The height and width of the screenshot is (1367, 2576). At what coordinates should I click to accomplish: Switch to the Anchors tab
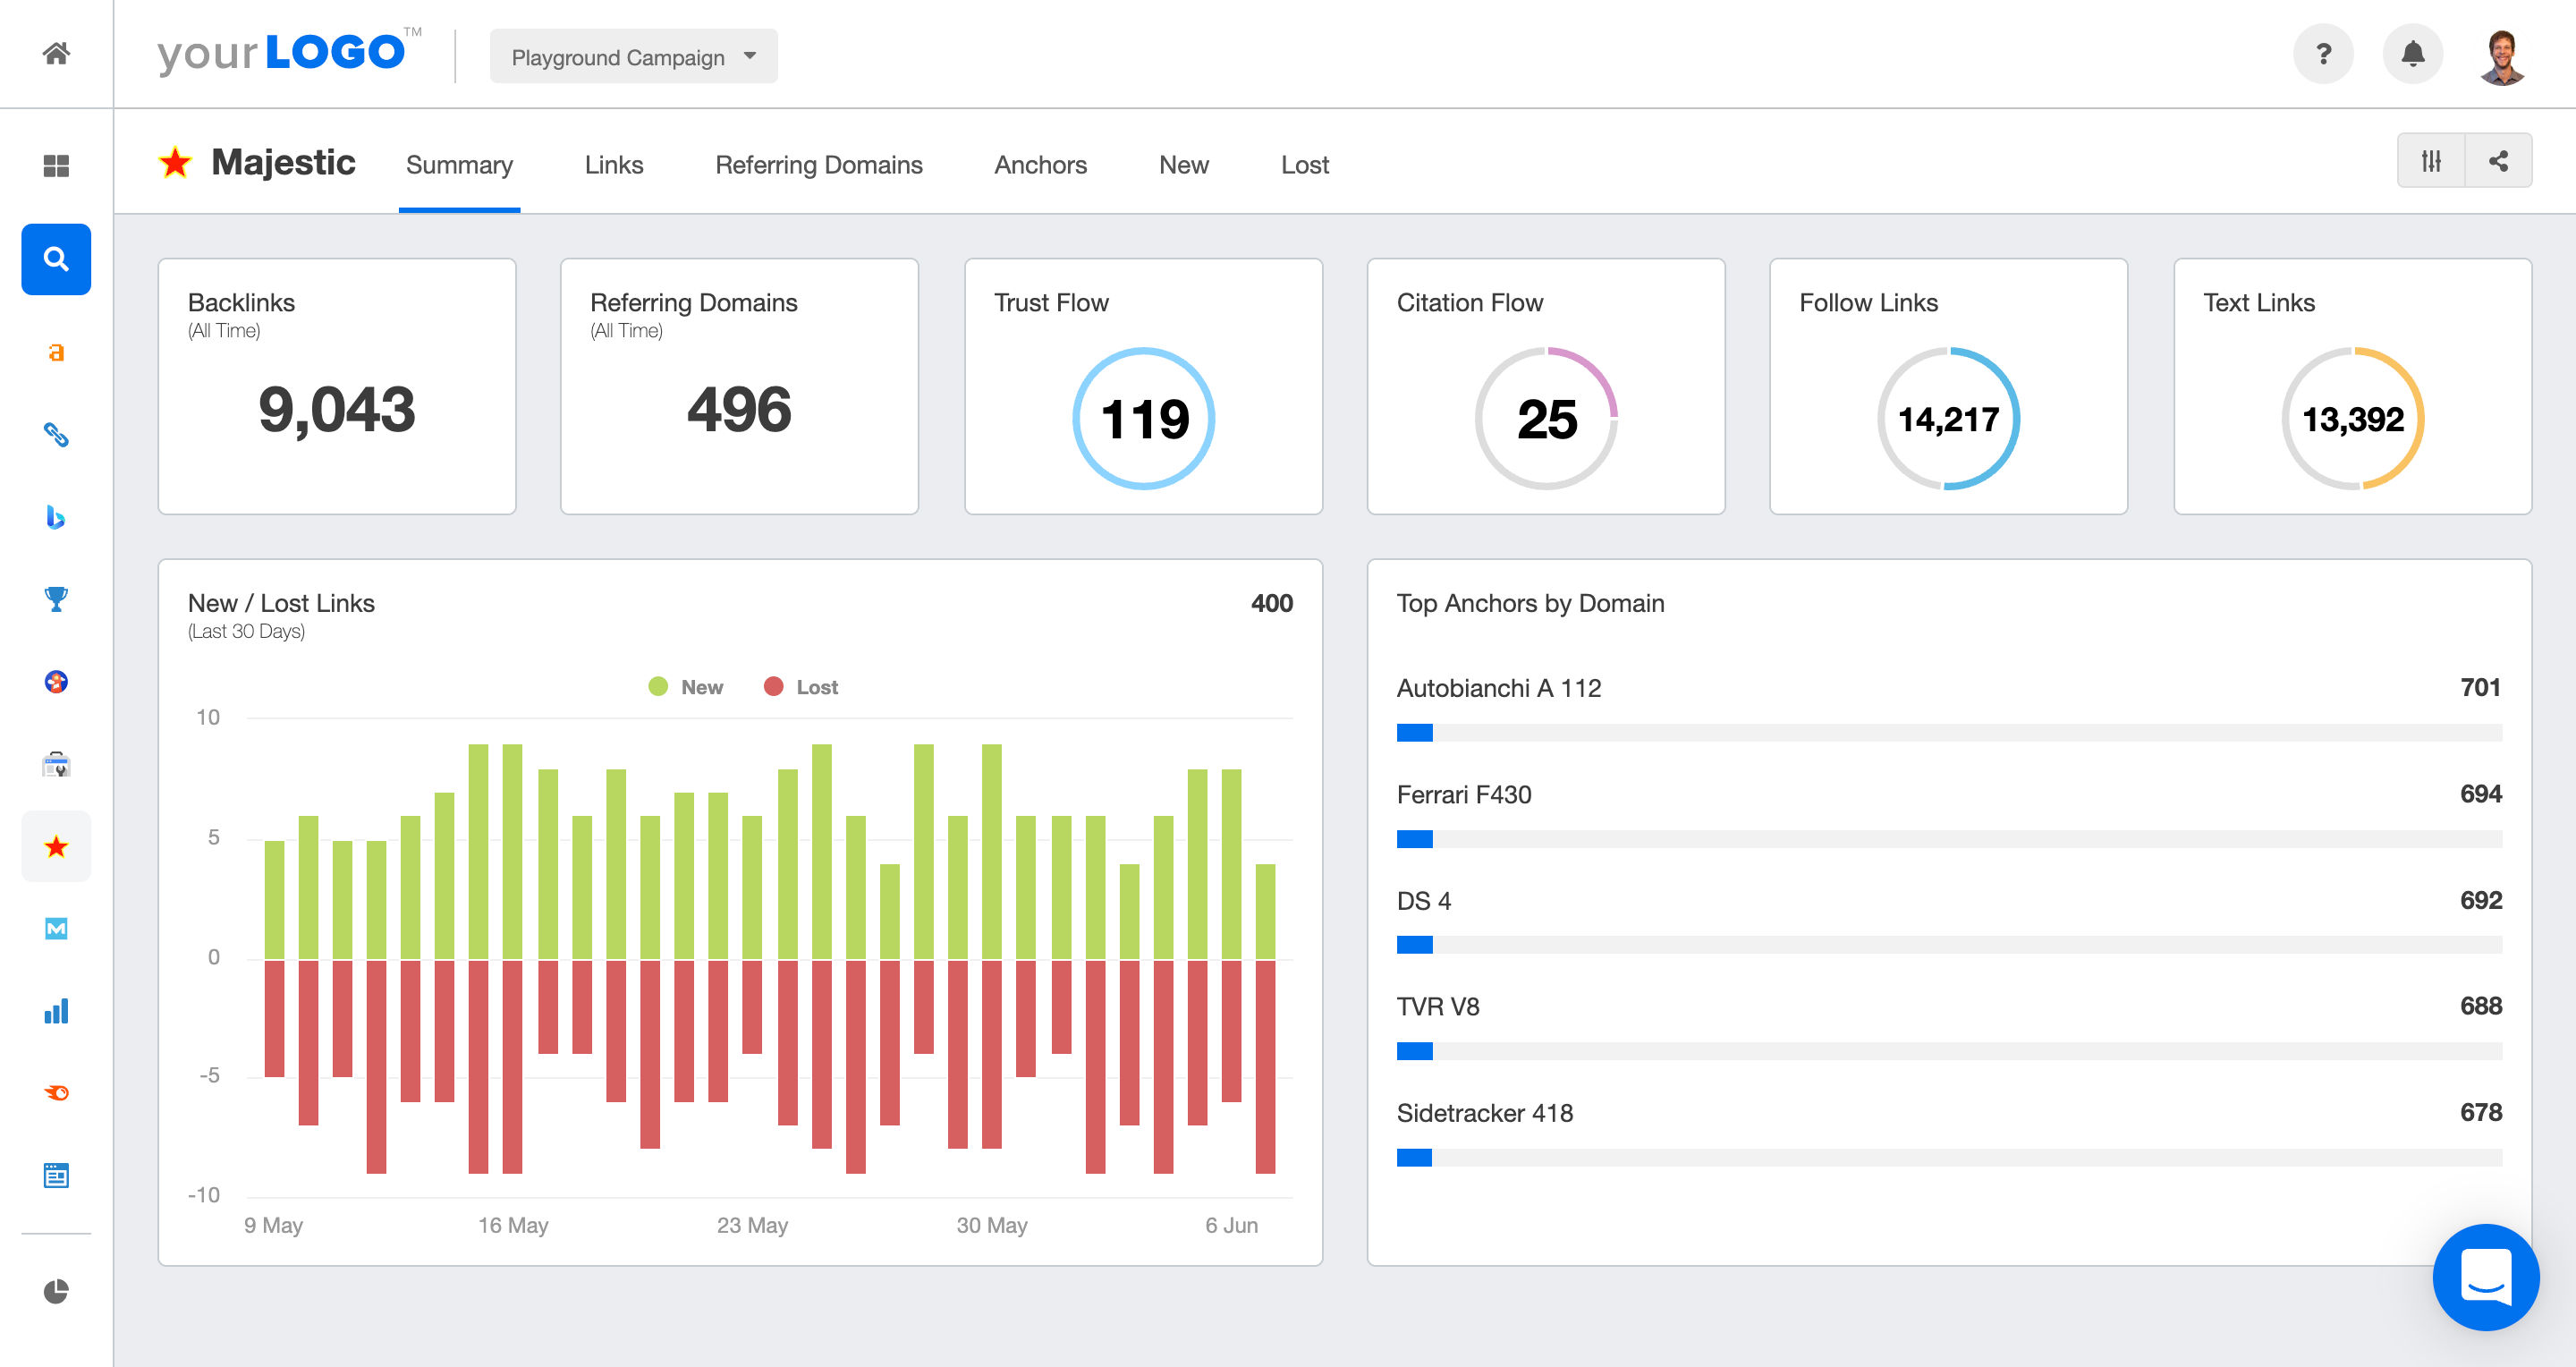pos(1040,165)
